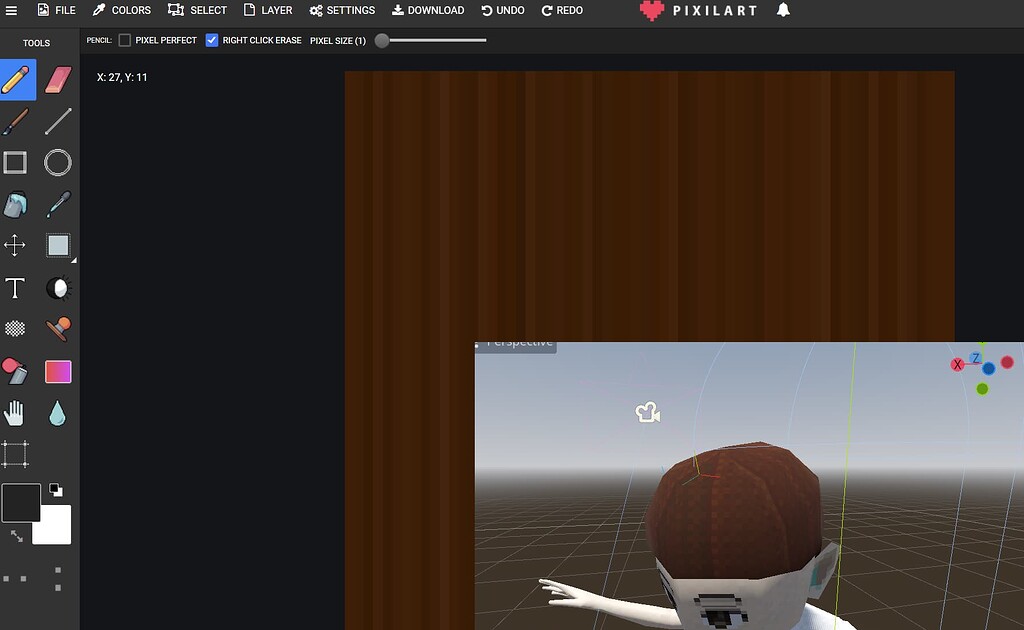Click the Download button
The width and height of the screenshot is (1024, 630).
click(428, 10)
